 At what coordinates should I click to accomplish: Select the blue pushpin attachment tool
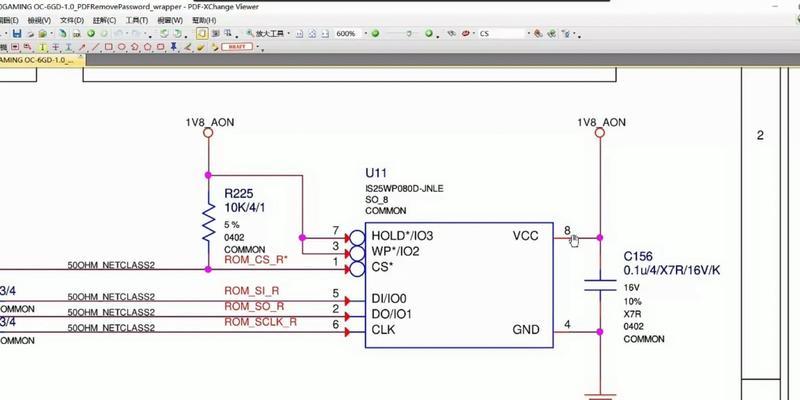[x=173, y=46]
